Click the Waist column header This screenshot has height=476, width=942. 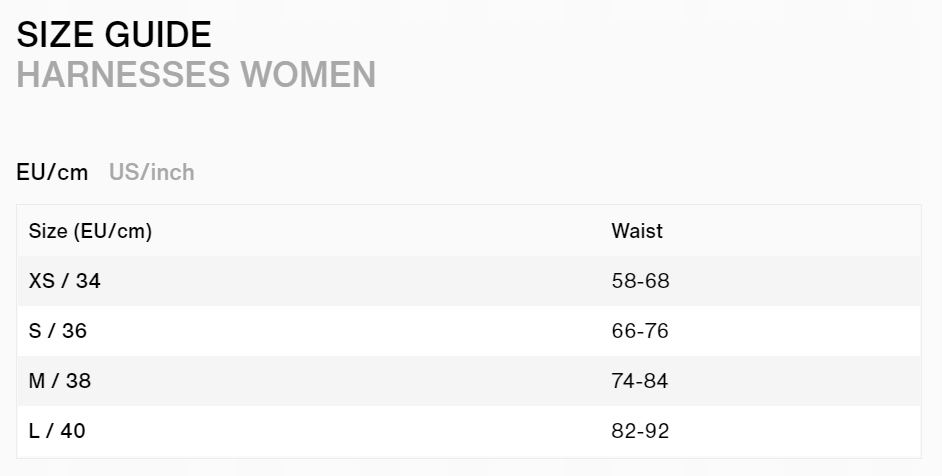(637, 231)
